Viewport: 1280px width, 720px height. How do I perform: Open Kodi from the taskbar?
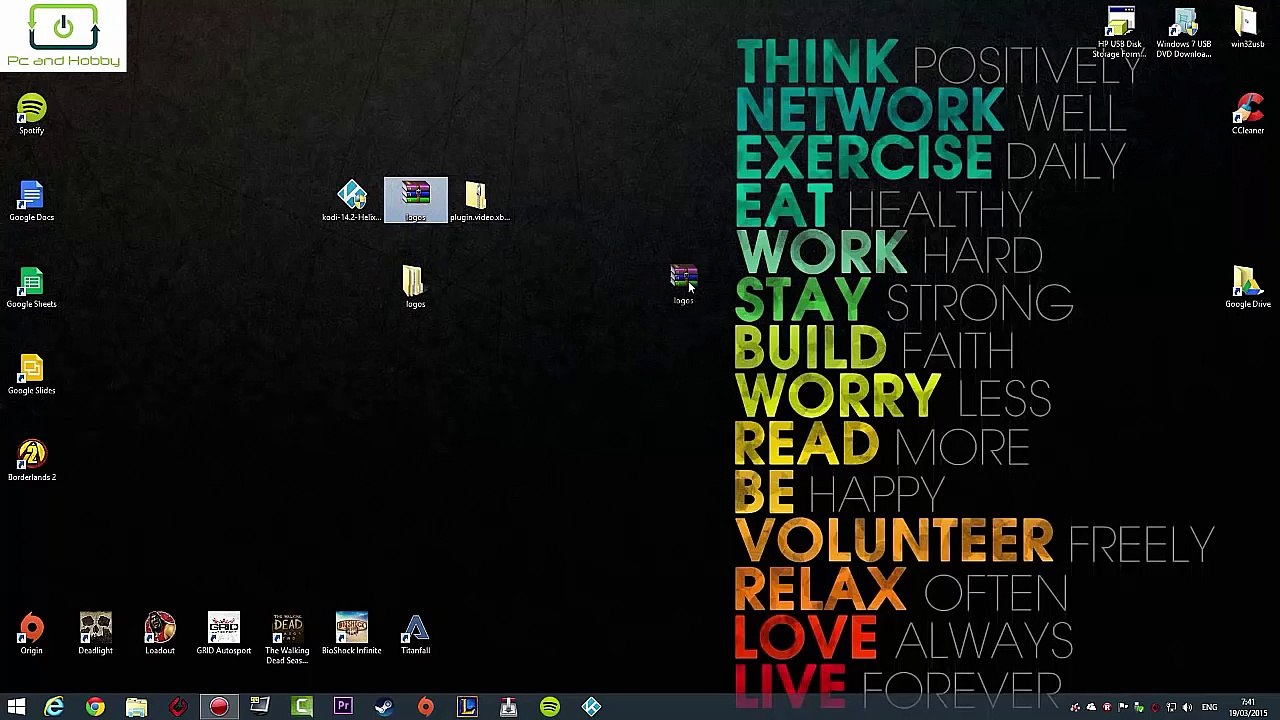(x=591, y=708)
